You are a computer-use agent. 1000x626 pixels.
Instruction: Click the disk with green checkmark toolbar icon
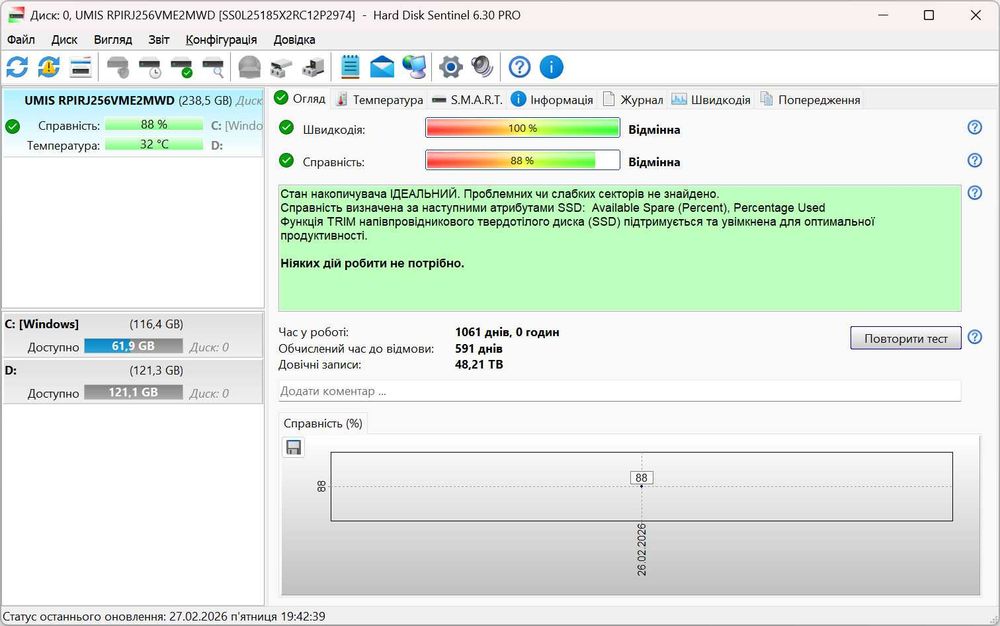(x=182, y=67)
